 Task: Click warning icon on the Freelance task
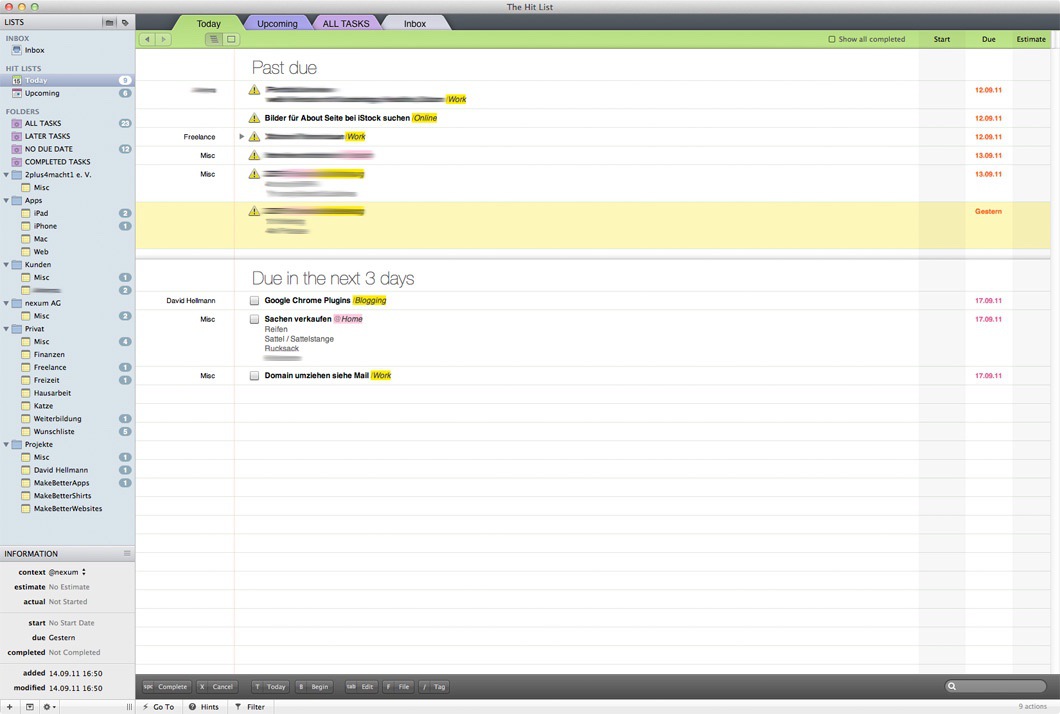254,137
